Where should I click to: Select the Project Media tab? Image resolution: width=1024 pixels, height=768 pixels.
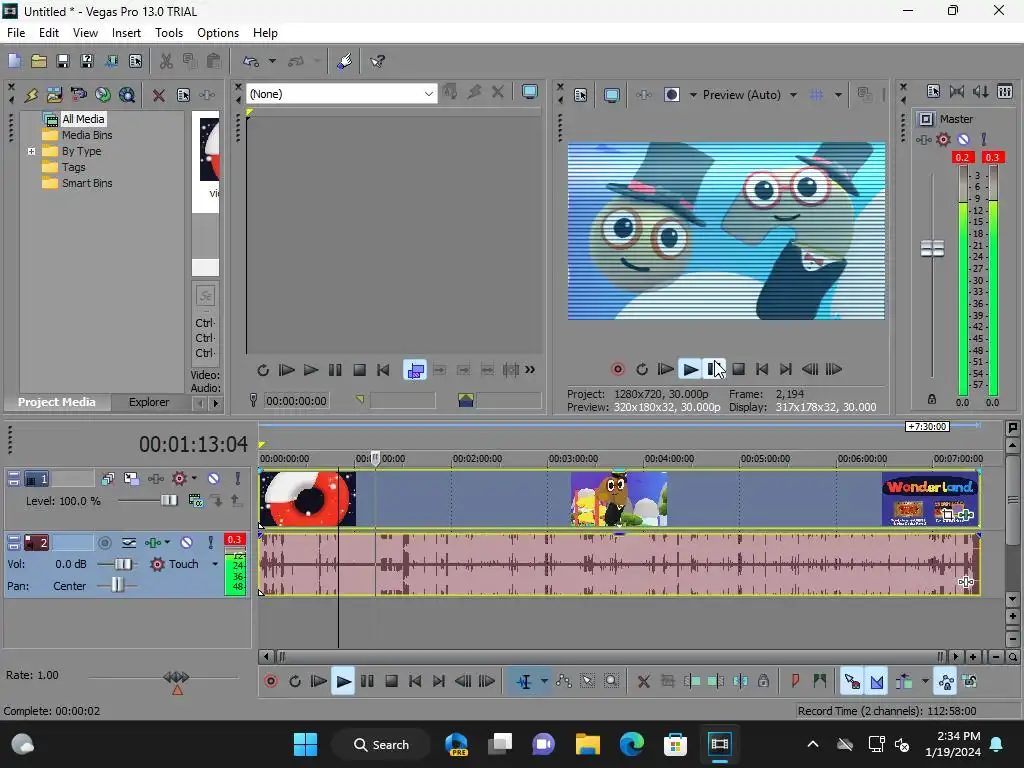click(x=56, y=402)
